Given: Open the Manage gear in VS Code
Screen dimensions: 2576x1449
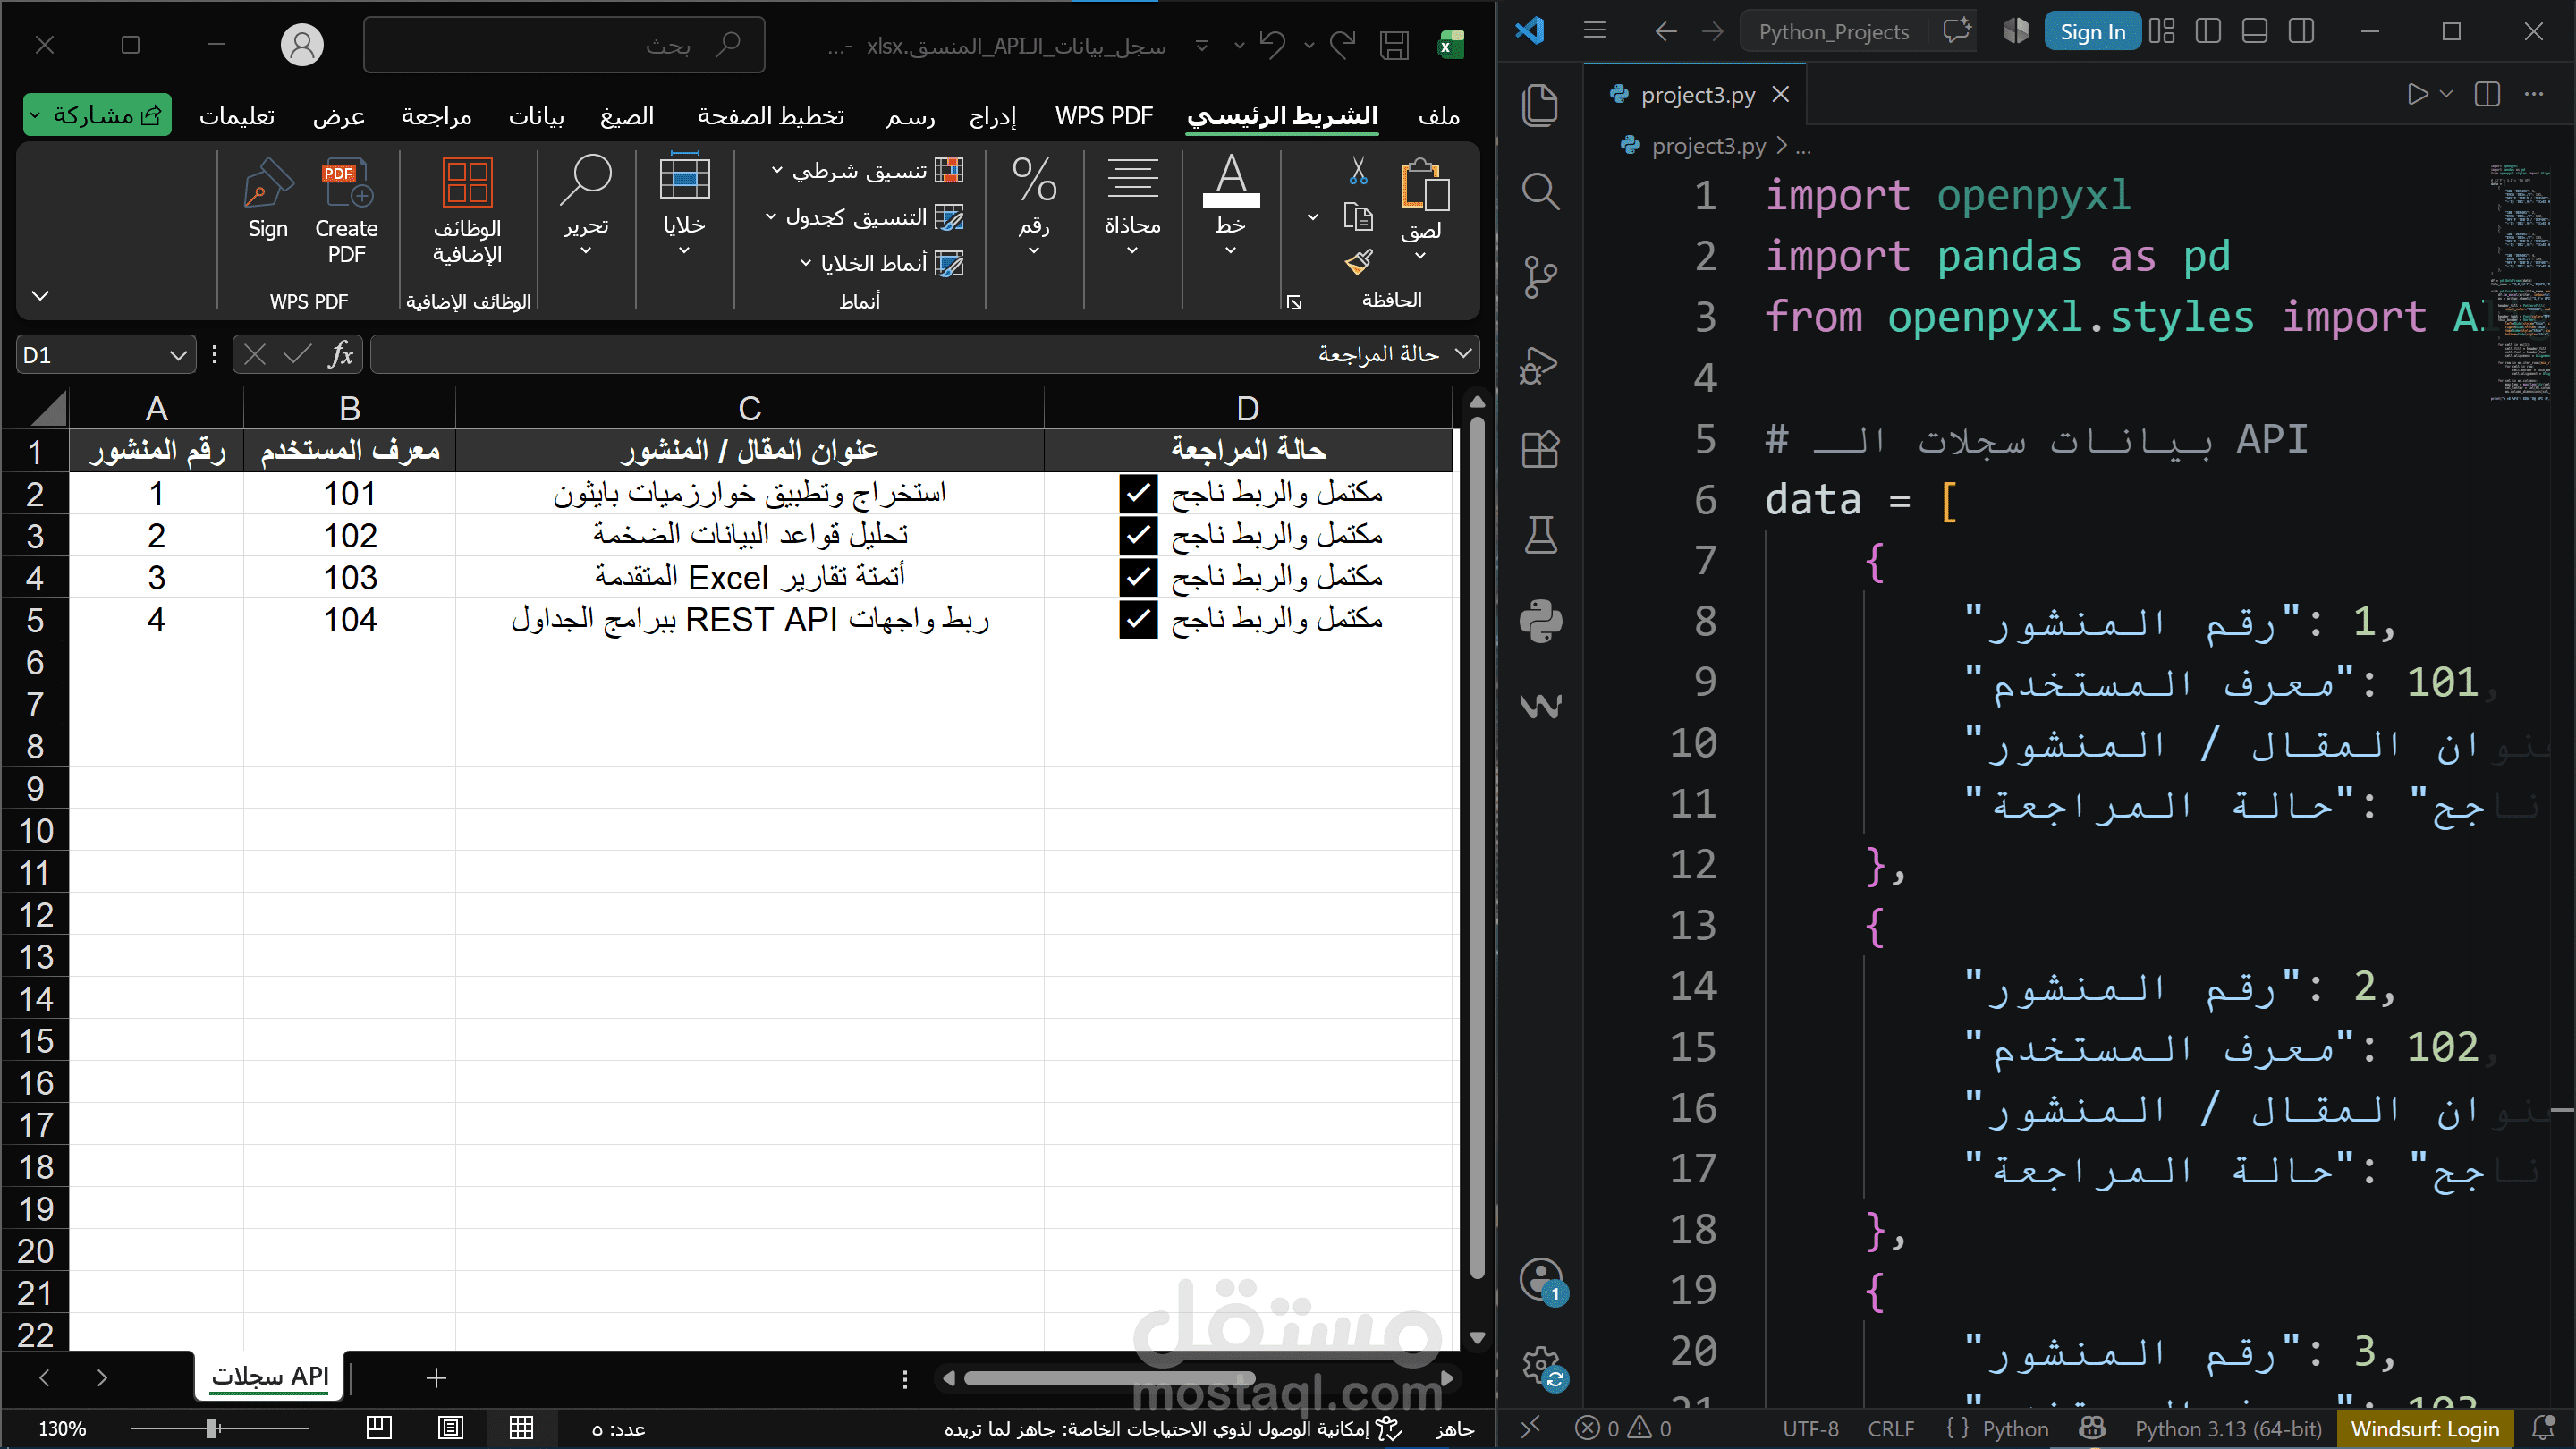Looking at the screenshot, I should coord(1541,1364).
